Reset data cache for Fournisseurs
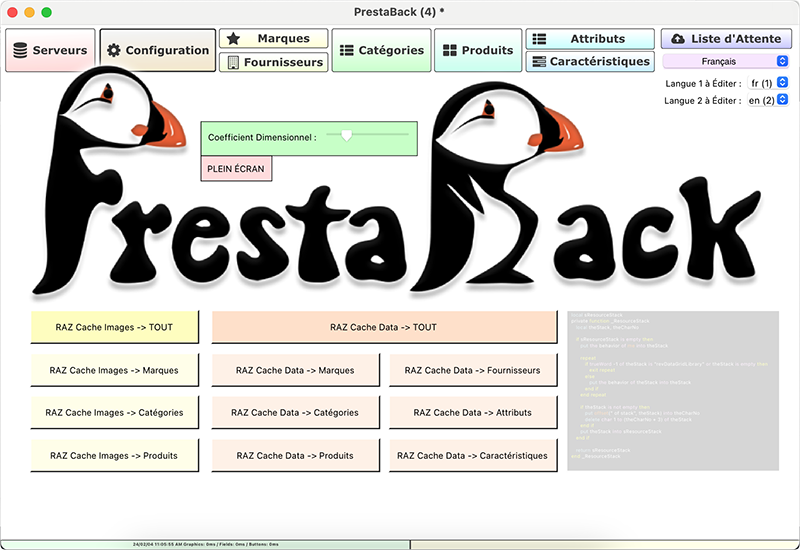800x550 pixels. 472,370
